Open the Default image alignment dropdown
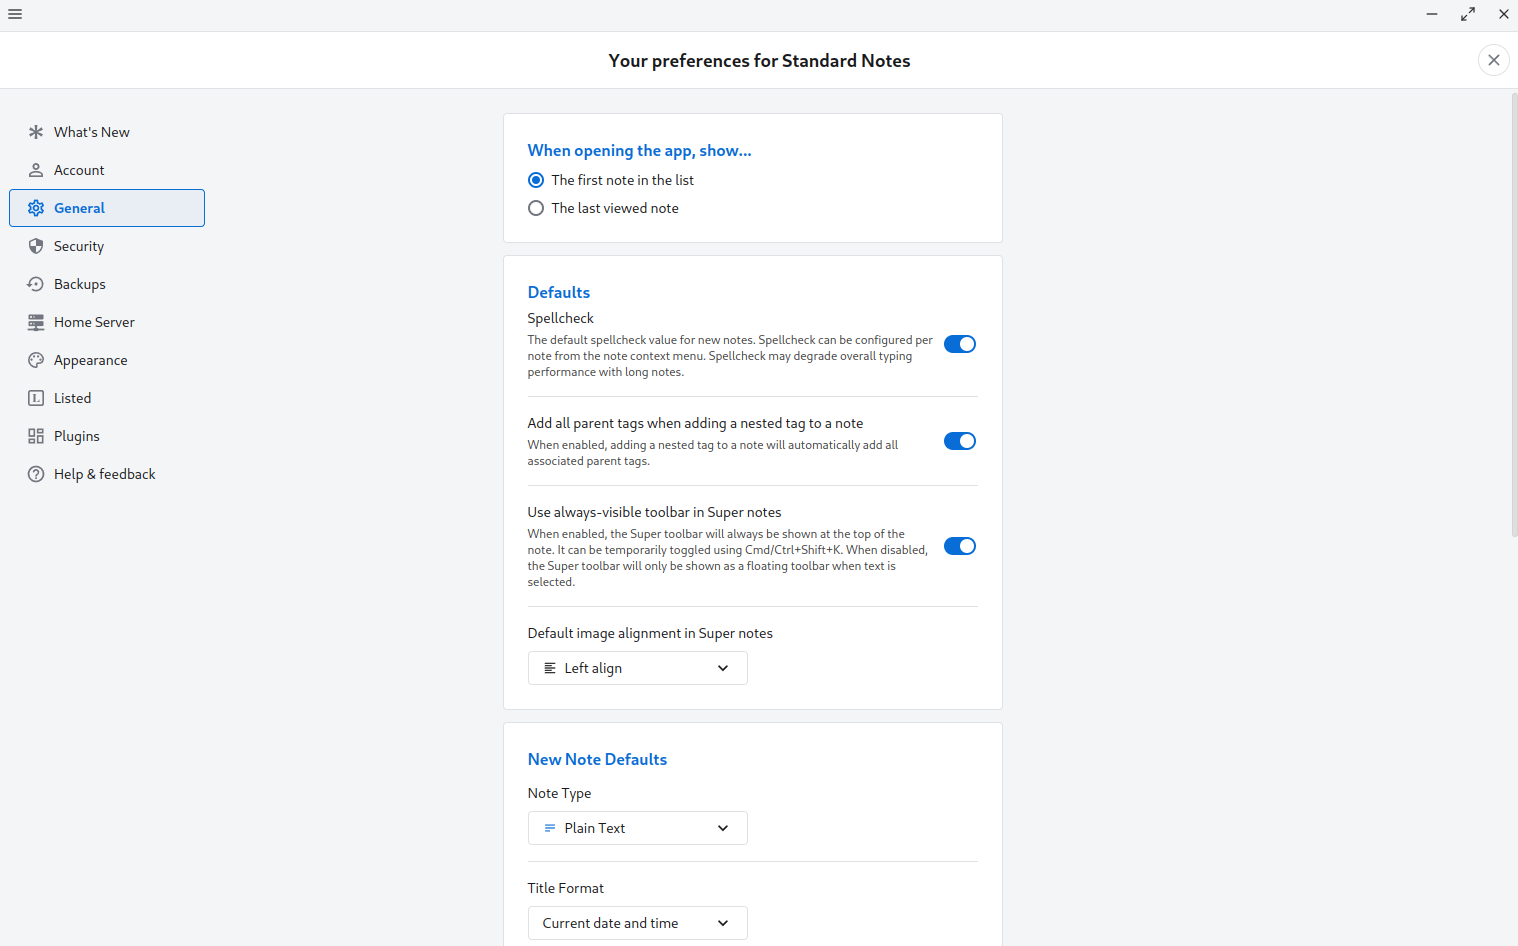The width and height of the screenshot is (1518, 946). [x=637, y=668]
